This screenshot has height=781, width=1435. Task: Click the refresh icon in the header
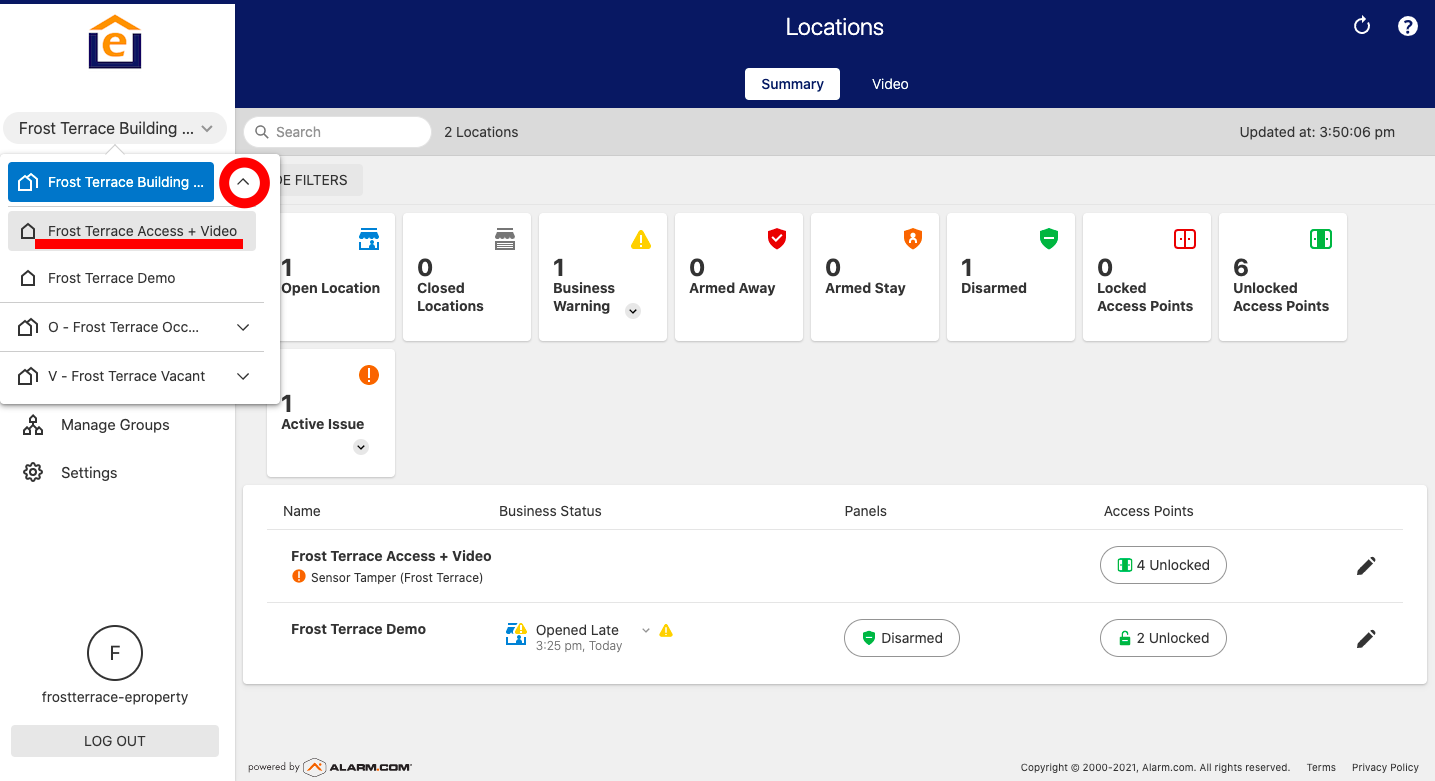click(x=1361, y=26)
